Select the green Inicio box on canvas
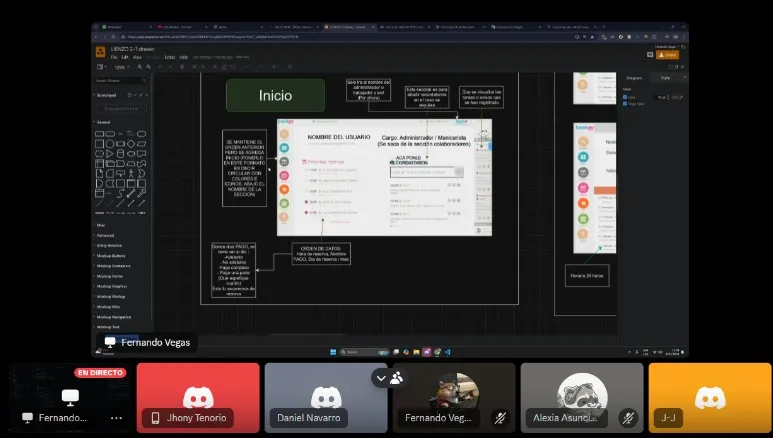Viewport: 773px width, 438px height. tap(275, 96)
